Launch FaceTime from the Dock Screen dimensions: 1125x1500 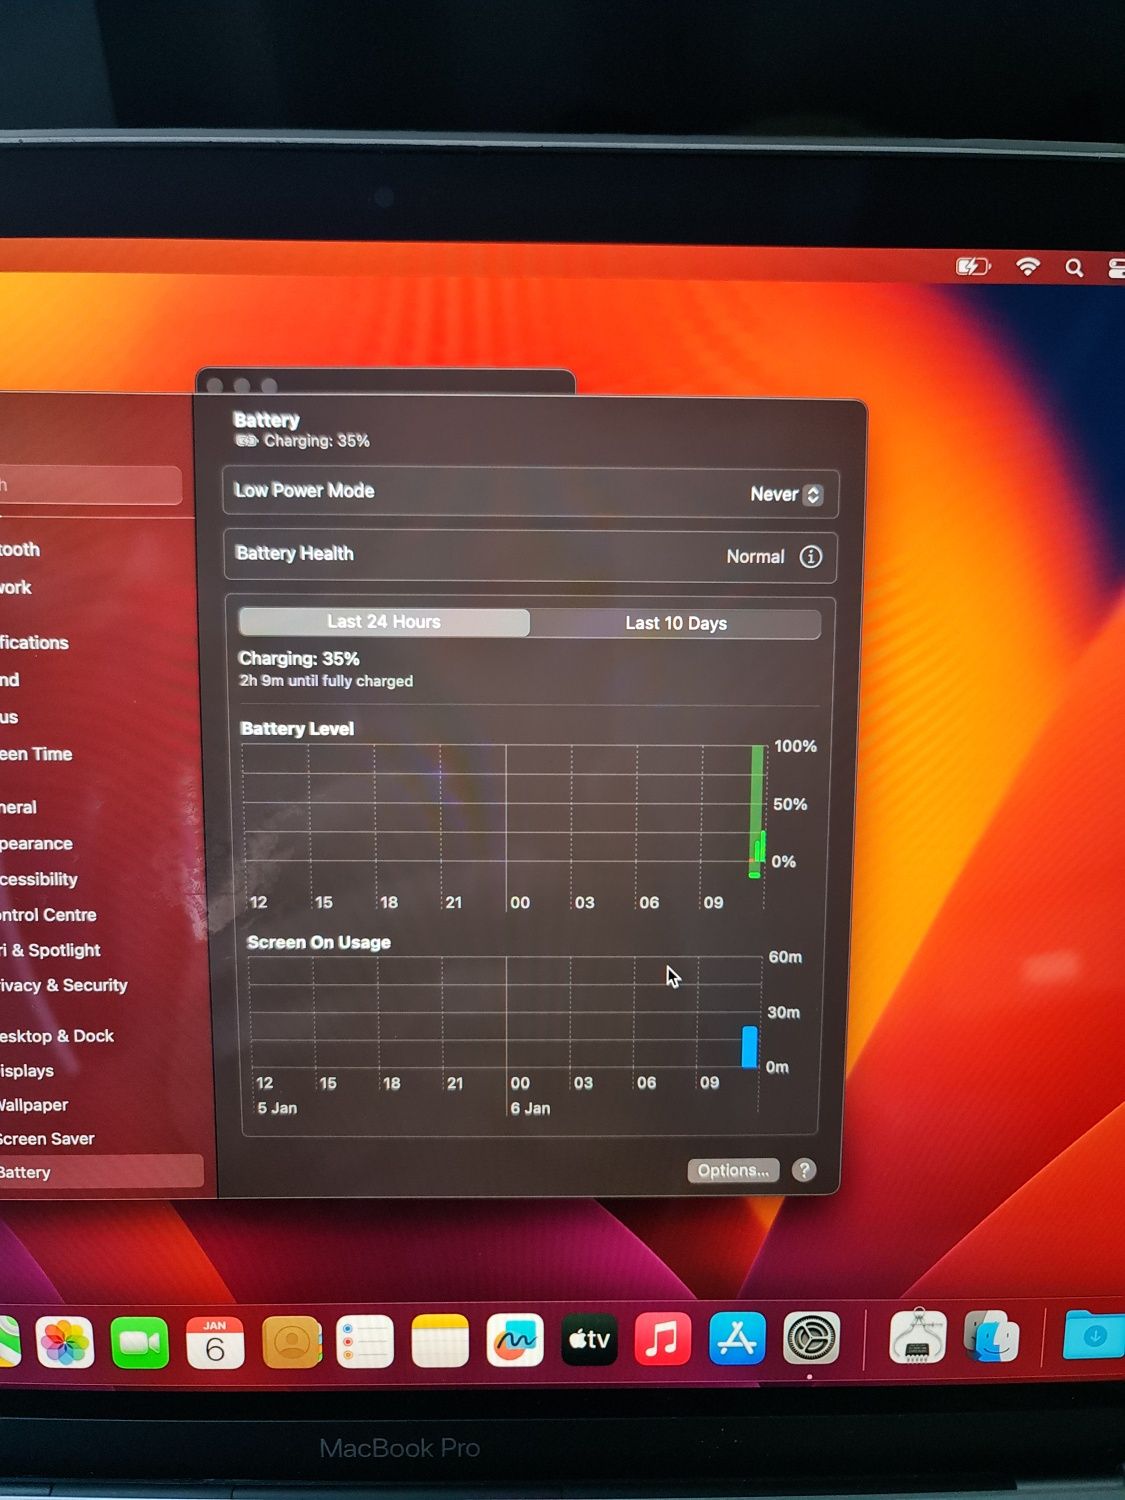[139, 1341]
